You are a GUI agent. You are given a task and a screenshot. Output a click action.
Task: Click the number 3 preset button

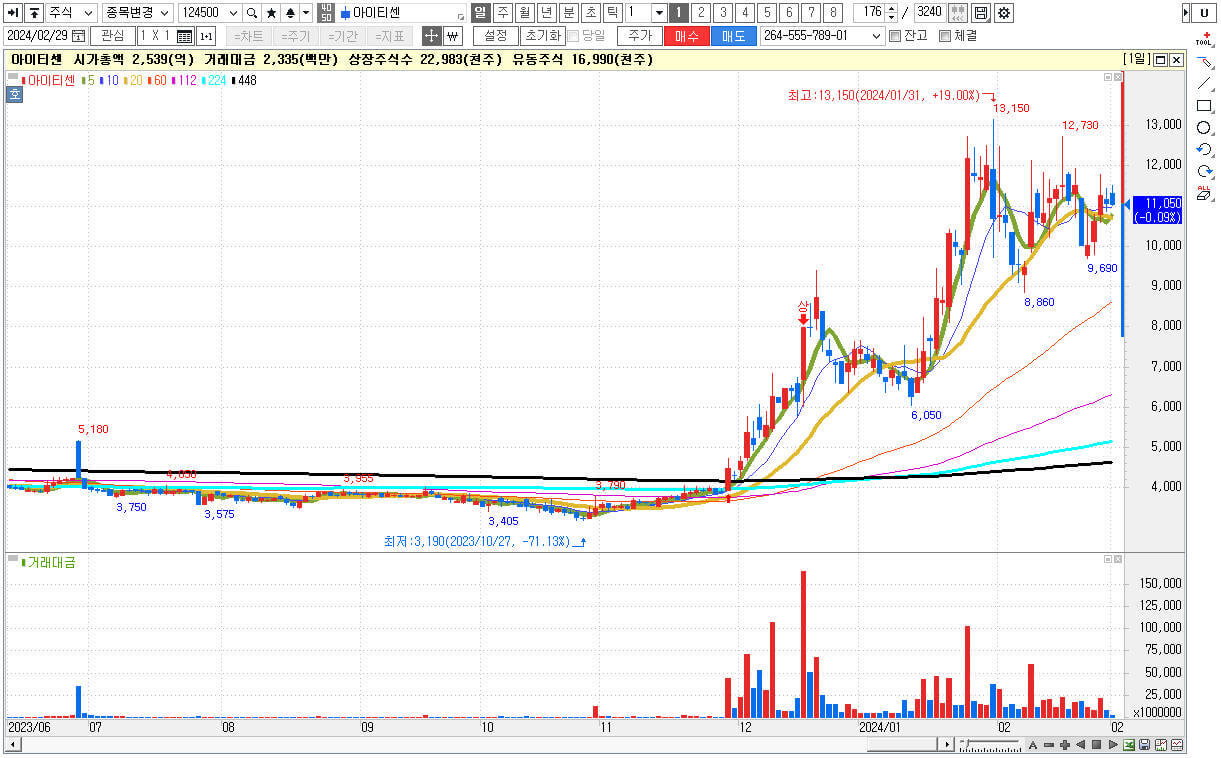point(723,13)
